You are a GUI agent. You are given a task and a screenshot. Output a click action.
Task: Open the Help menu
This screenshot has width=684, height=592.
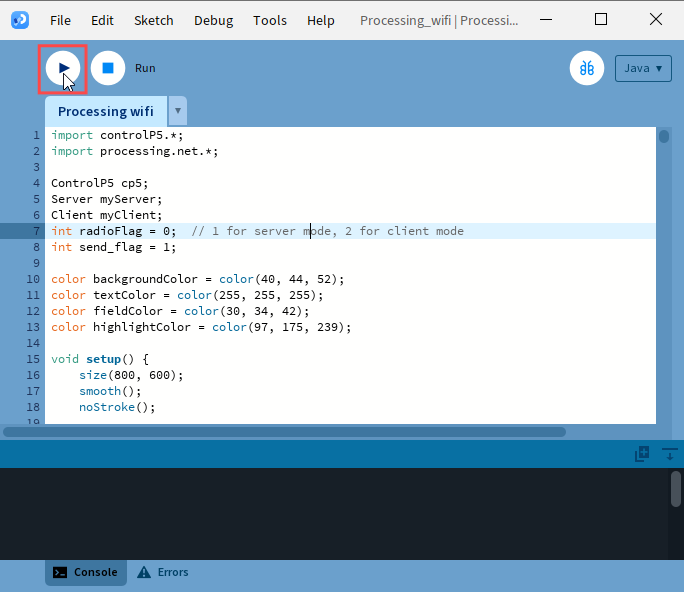(x=321, y=21)
